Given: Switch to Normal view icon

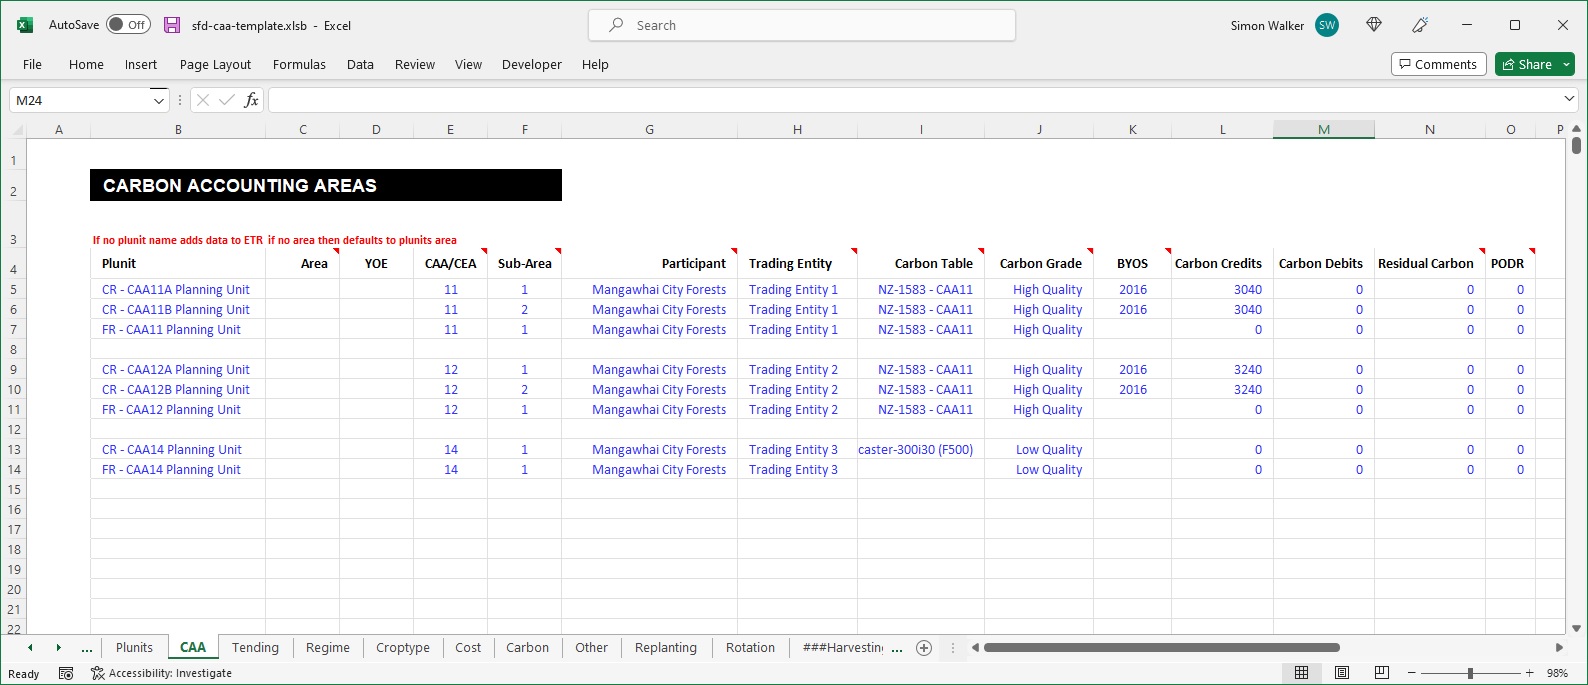Looking at the screenshot, I should (x=1302, y=673).
